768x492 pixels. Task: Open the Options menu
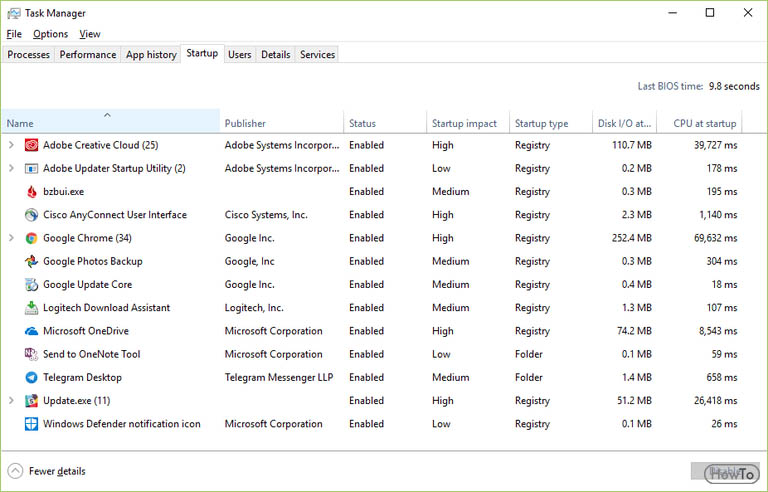[50, 34]
